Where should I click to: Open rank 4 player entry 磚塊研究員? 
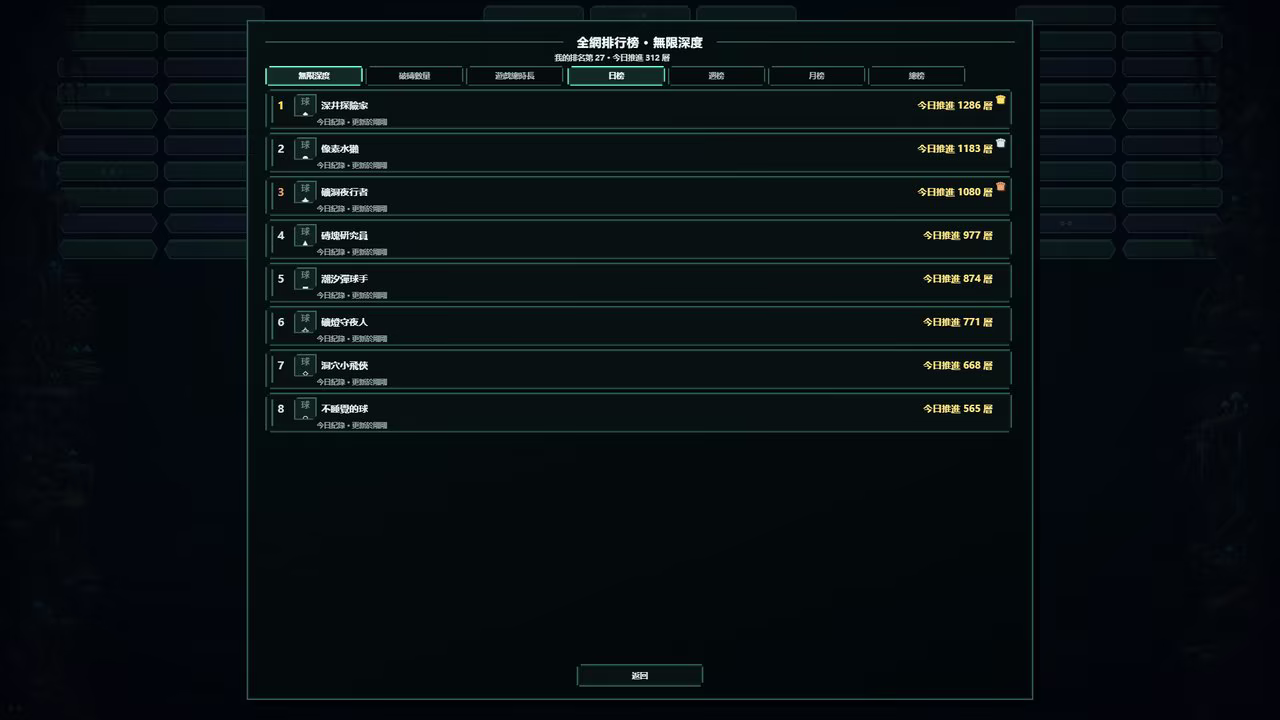(639, 239)
